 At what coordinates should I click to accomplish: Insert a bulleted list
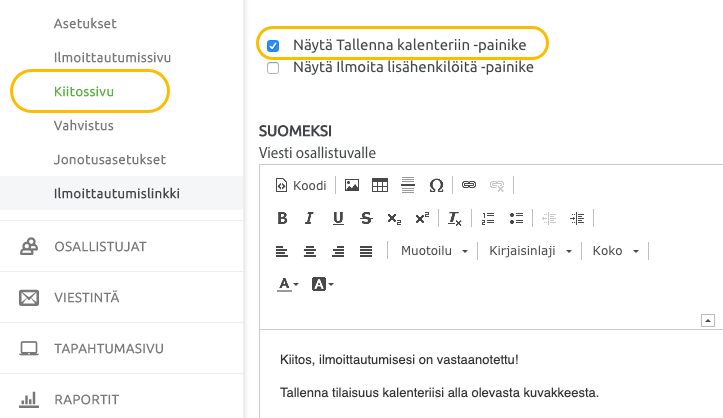516,218
